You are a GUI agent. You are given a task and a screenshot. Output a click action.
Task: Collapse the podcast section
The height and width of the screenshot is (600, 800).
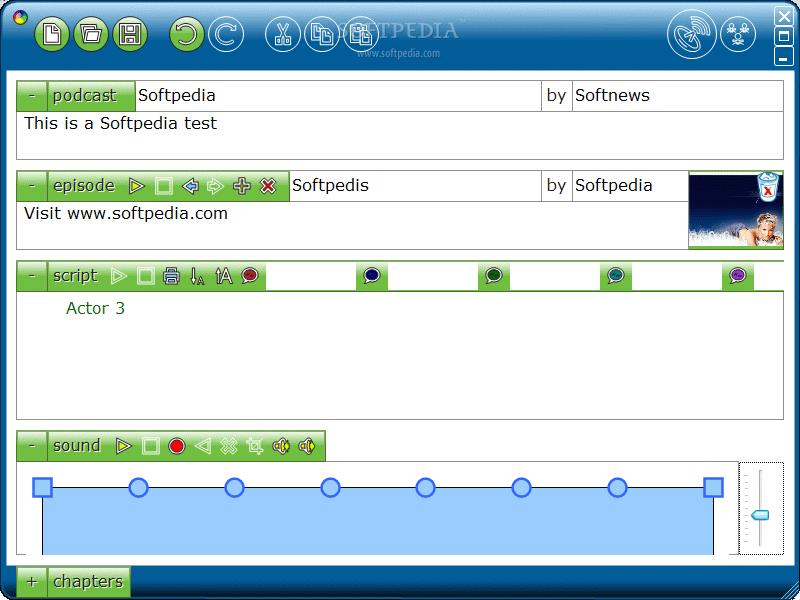32,96
